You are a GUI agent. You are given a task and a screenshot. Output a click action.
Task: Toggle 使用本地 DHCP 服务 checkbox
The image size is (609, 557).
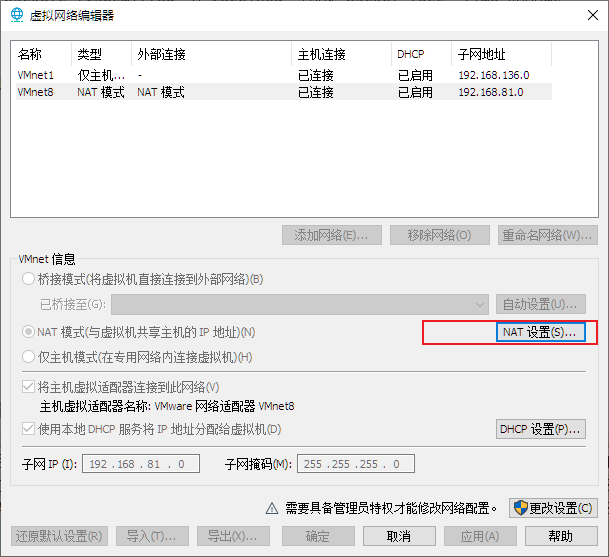click(x=28, y=429)
